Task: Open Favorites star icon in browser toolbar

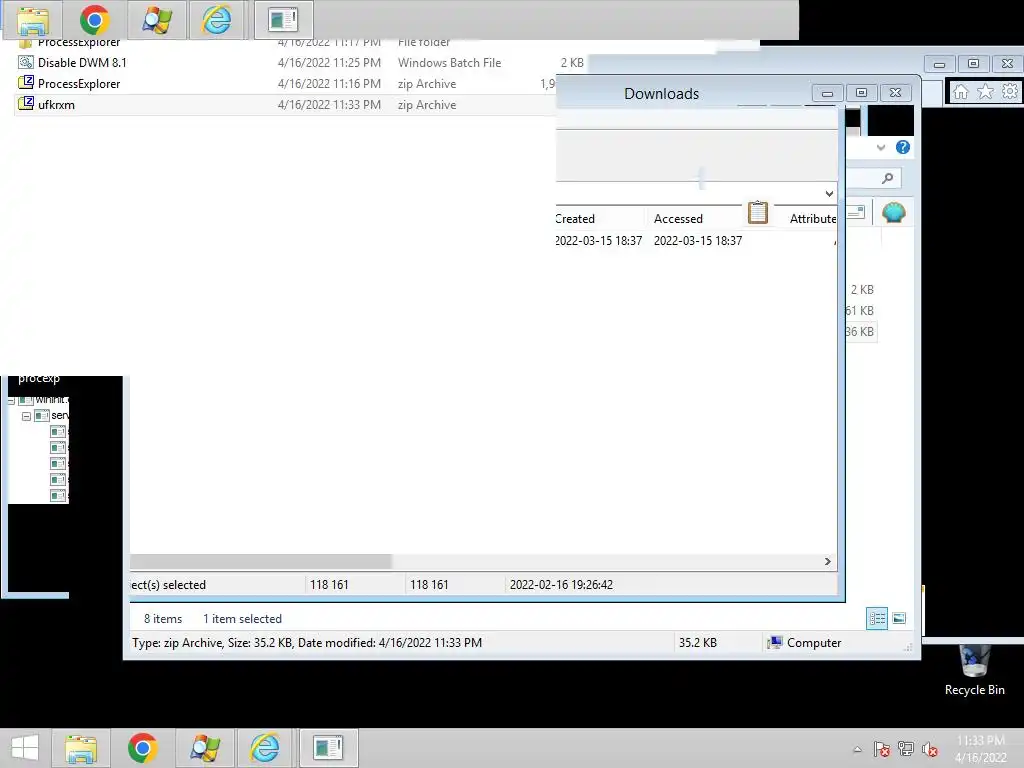Action: (x=985, y=91)
